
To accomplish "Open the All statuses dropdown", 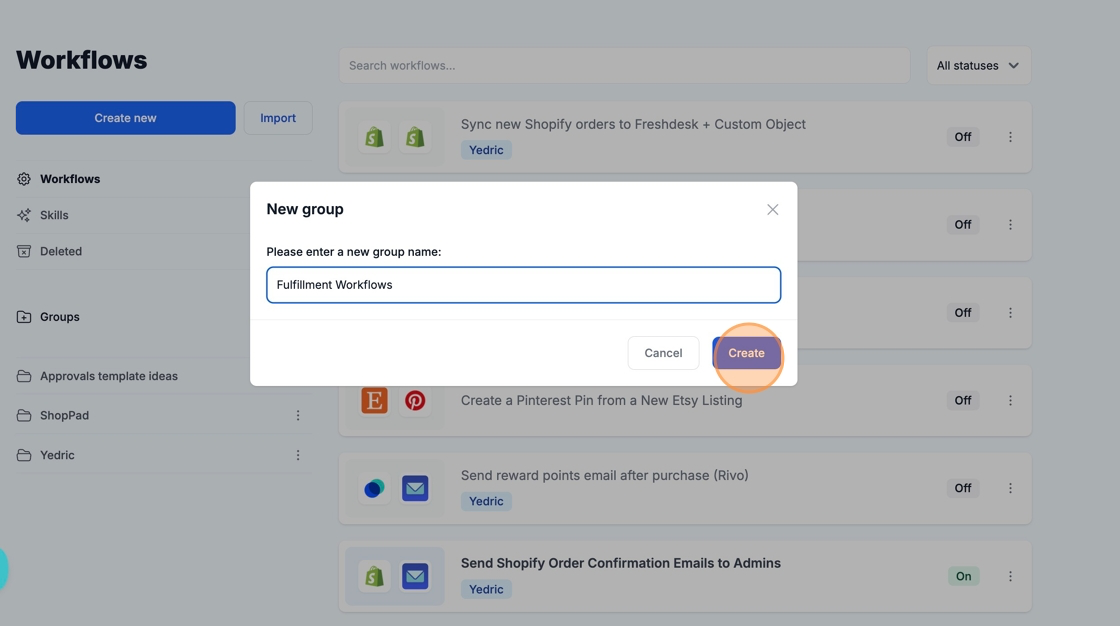I will tap(978, 66).
